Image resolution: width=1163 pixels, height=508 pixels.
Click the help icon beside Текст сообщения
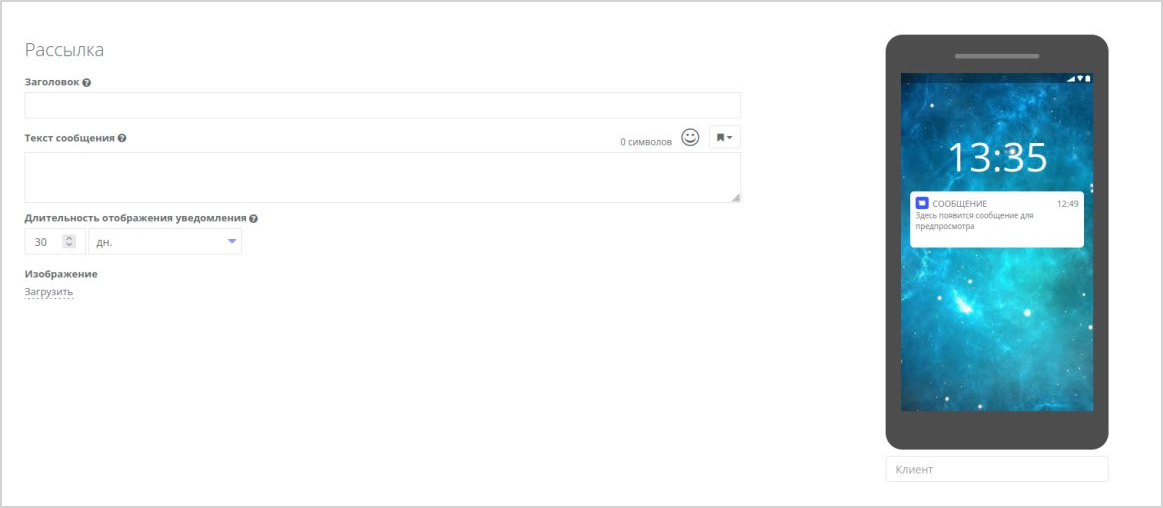coord(122,138)
